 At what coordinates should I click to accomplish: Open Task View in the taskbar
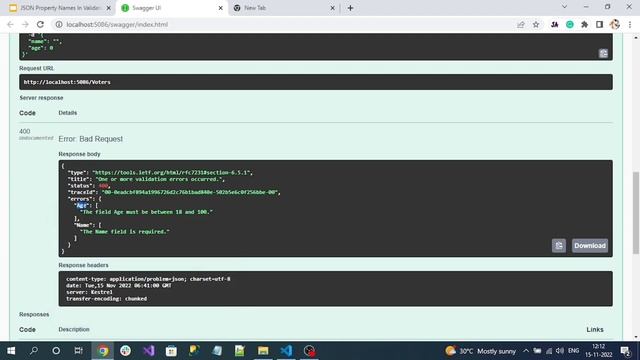tap(78, 351)
